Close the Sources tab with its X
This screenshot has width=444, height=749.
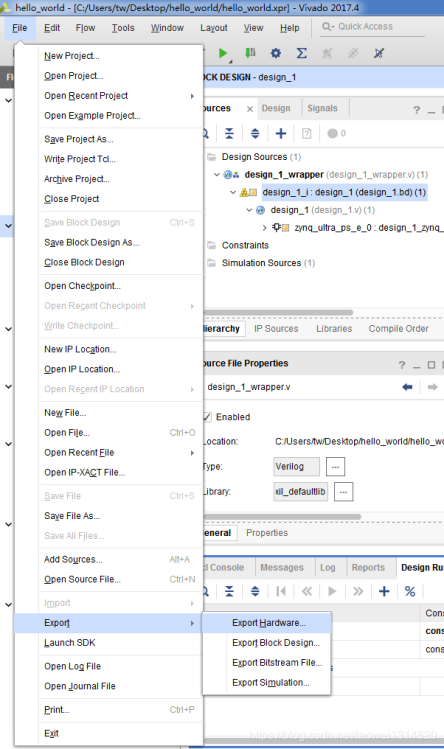(x=249, y=109)
